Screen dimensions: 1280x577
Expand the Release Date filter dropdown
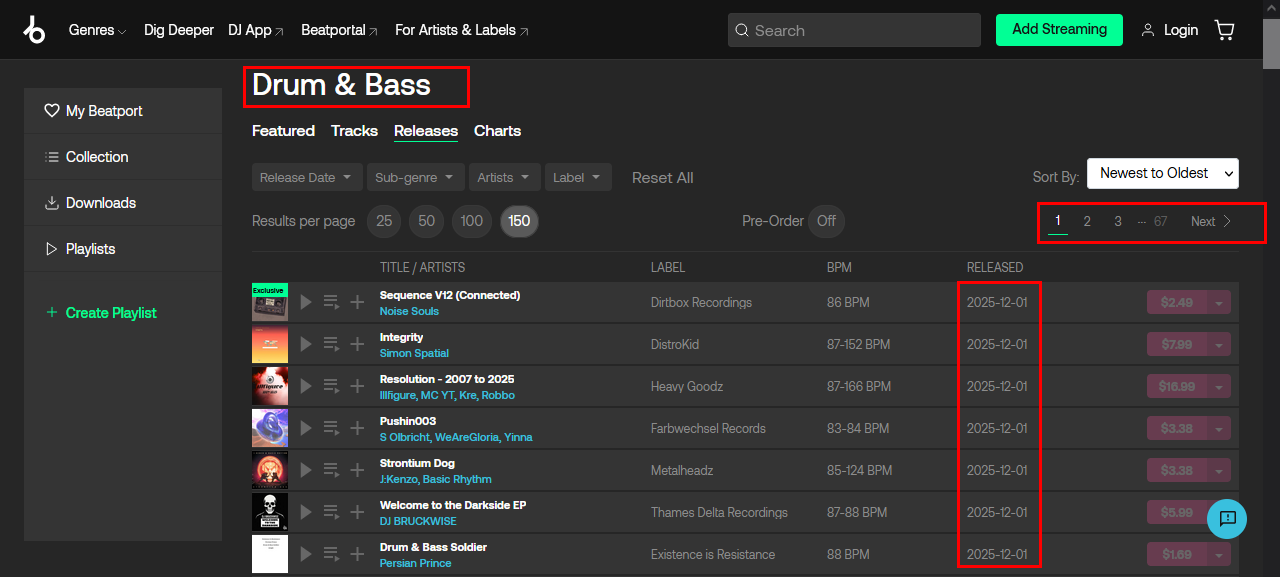pyautogui.click(x=306, y=177)
